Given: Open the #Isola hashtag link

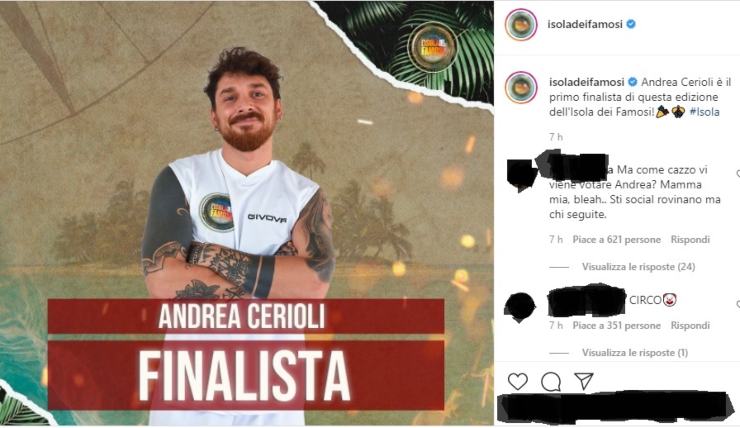Looking at the screenshot, I should pos(705,112).
